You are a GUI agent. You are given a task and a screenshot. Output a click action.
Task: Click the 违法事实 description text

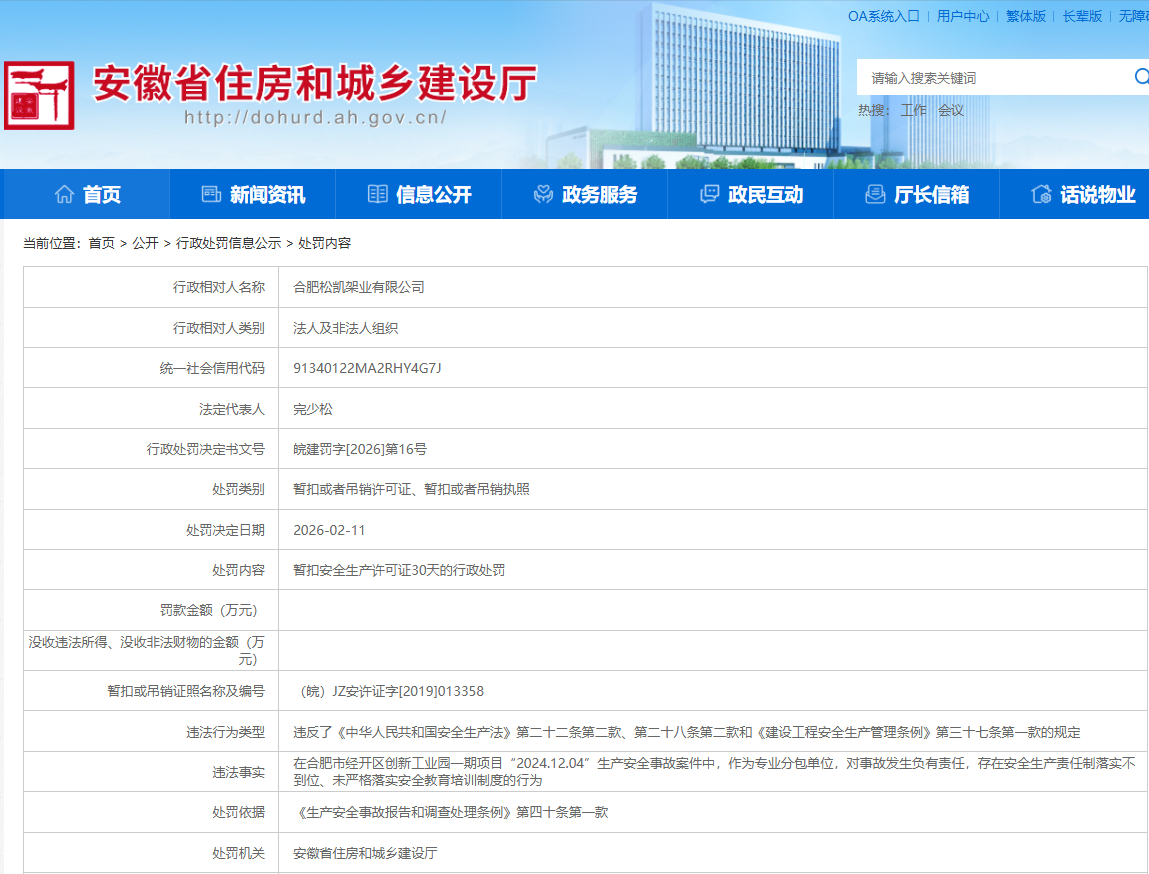714,771
